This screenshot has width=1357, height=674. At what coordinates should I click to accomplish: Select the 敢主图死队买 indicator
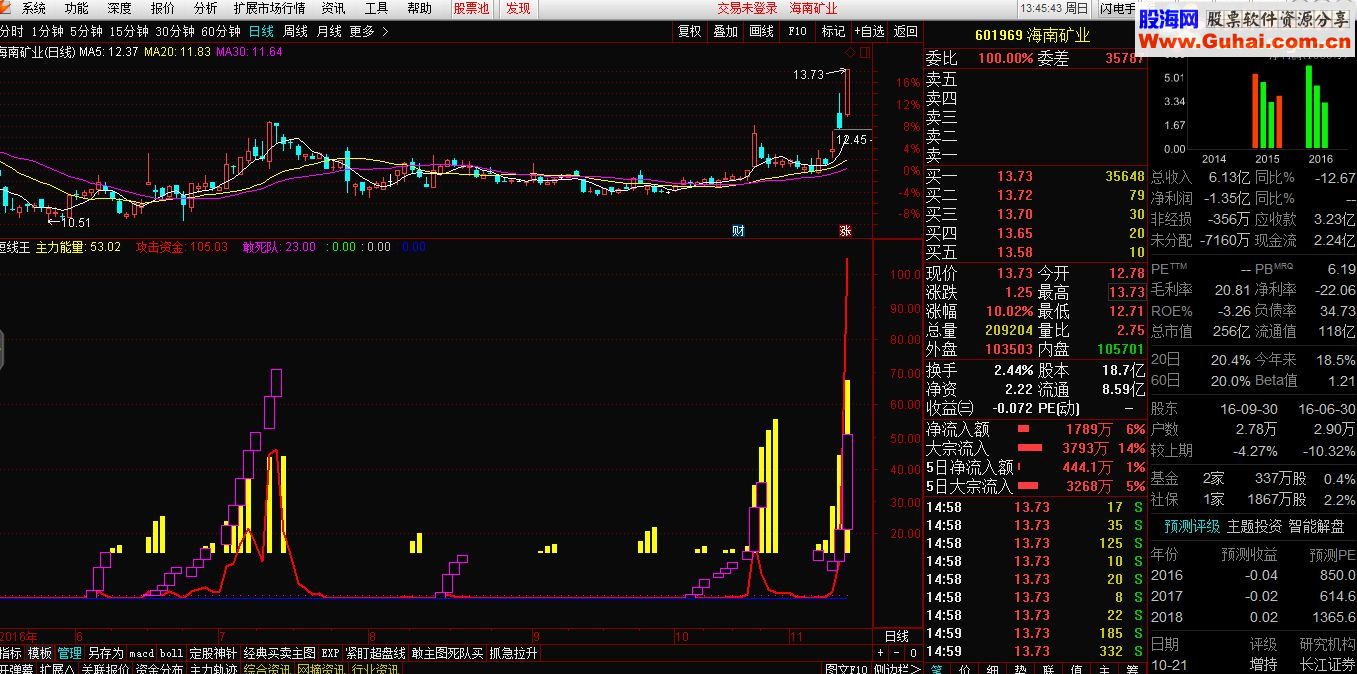coord(448,653)
